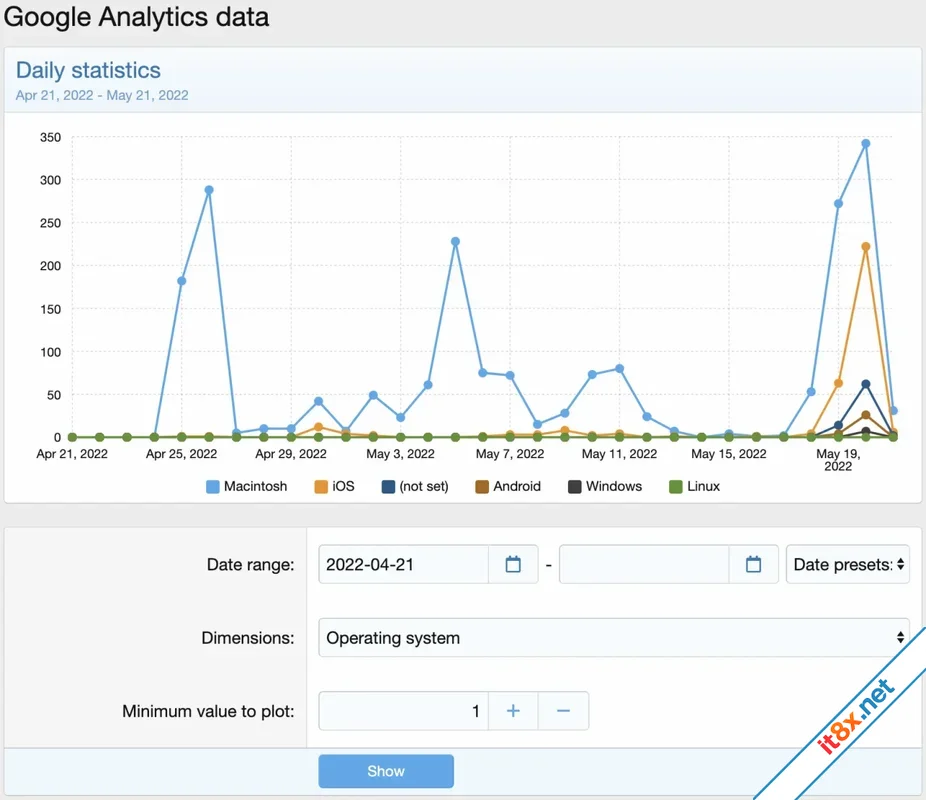Toggle Android series in chart legend
Viewport: 926px width, 800px height.
tap(508, 486)
